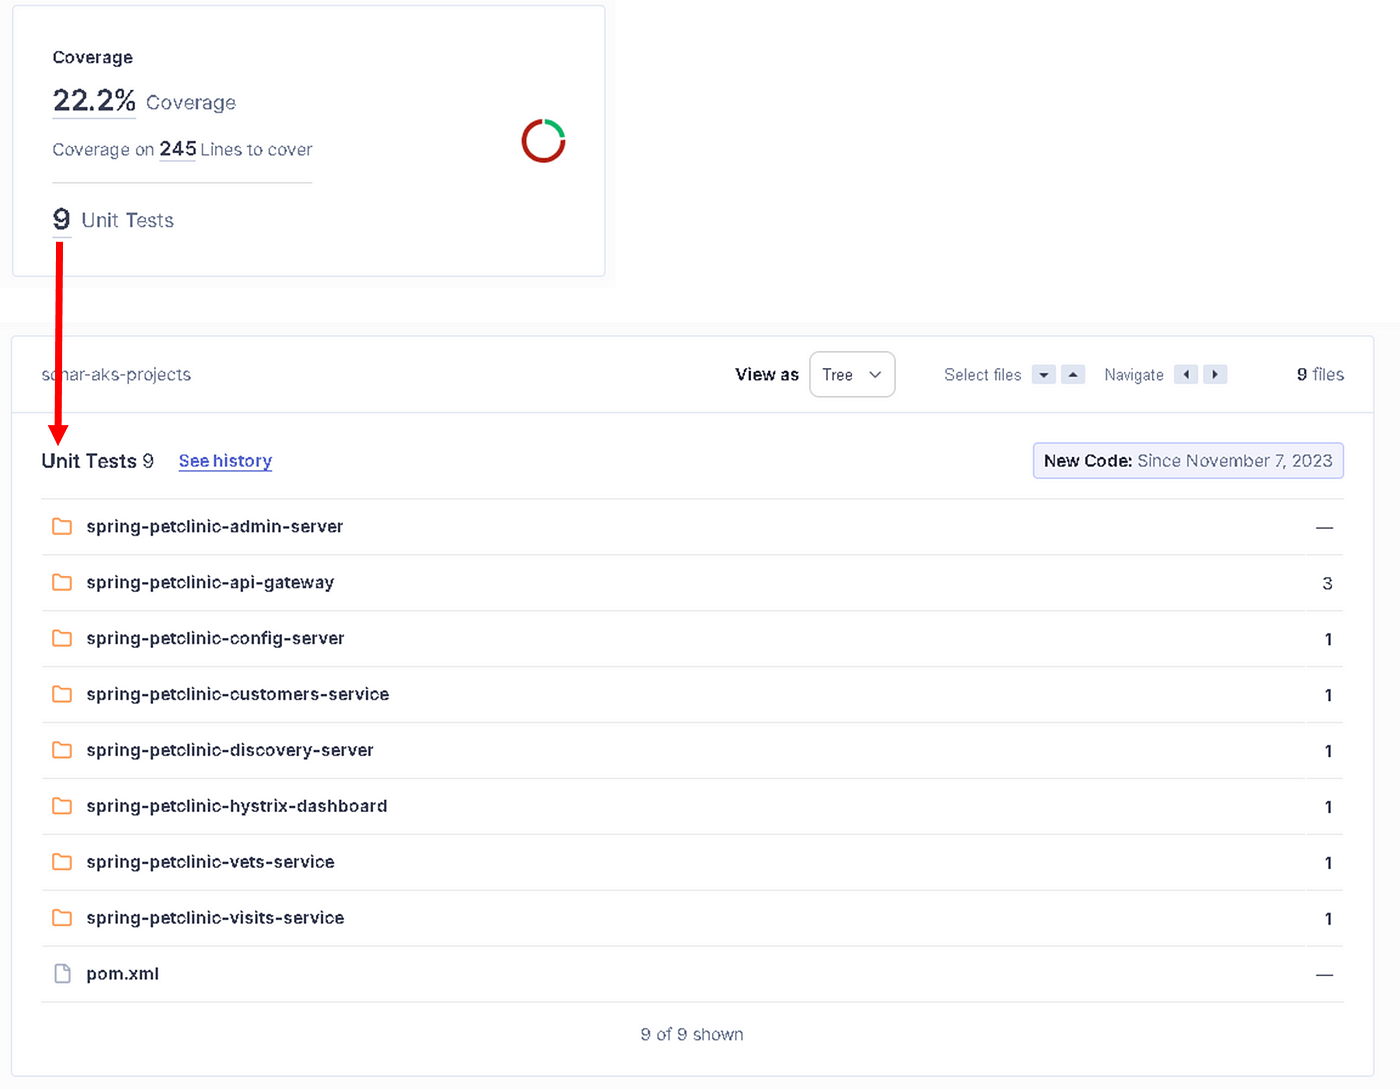Click the coverage donut chart
The width and height of the screenshot is (1400, 1089).
pyautogui.click(x=544, y=141)
